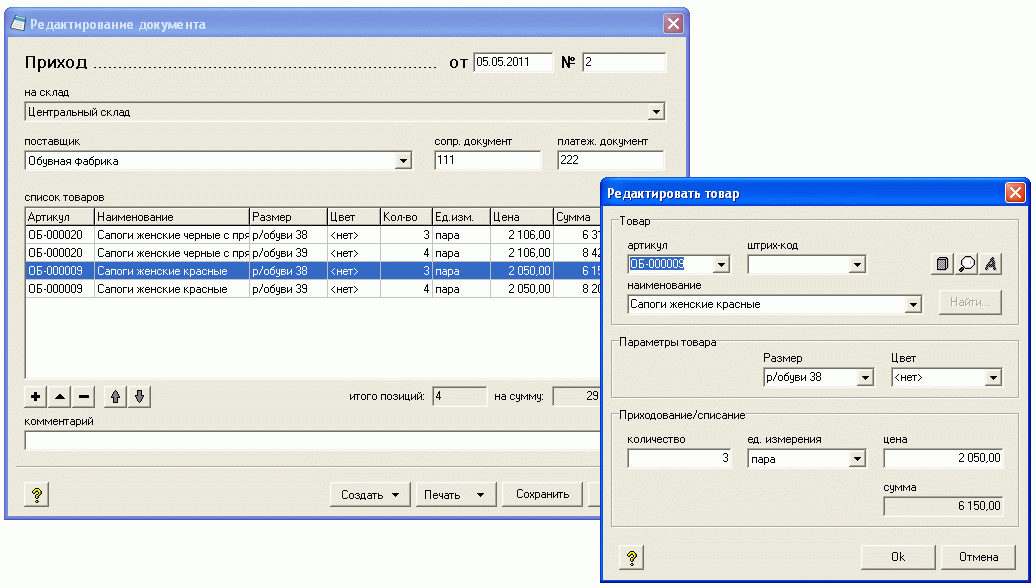
Task: Open the Создать dropdown button
Action: pos(370,494)
